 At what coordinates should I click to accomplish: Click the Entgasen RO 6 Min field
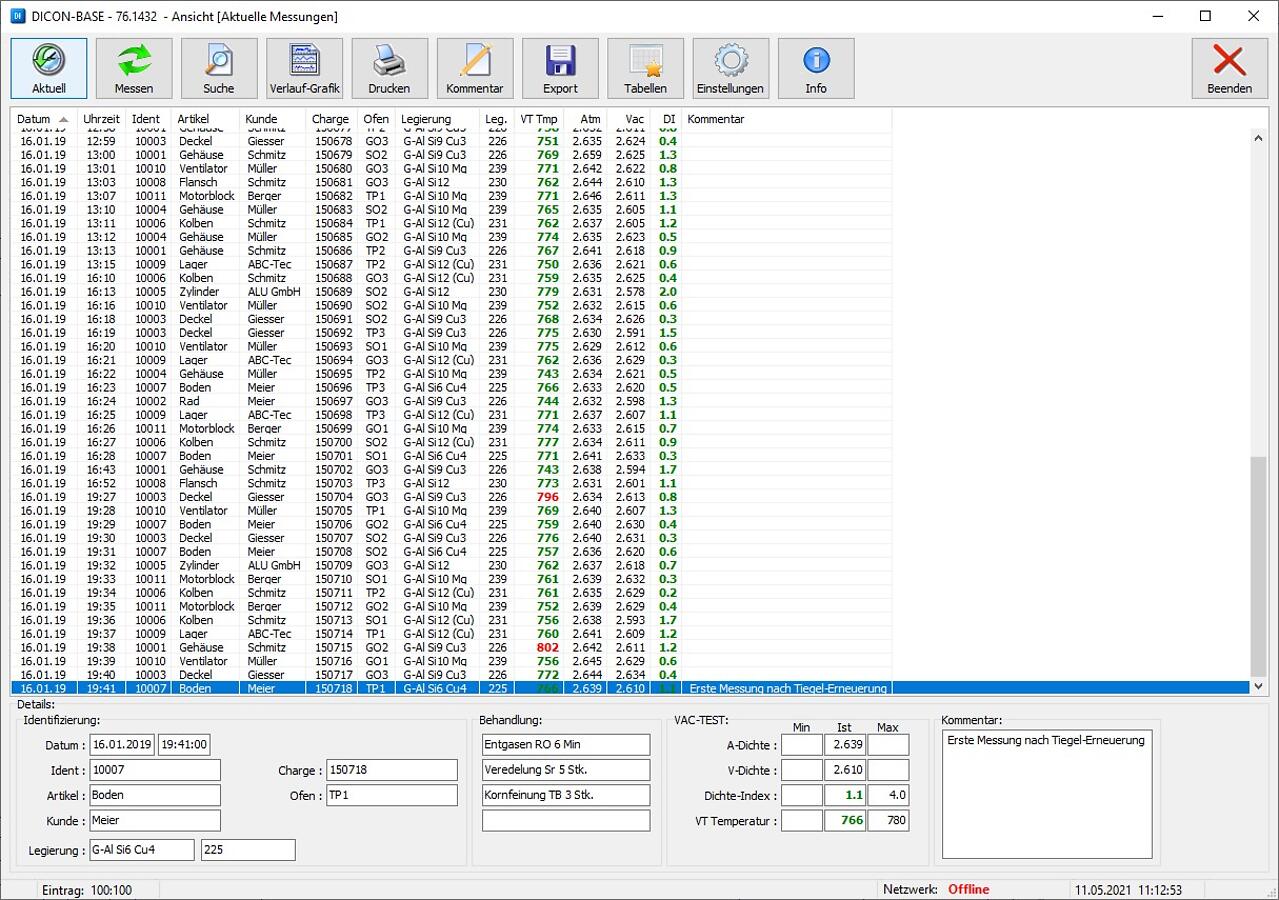[x=565, y=744]
